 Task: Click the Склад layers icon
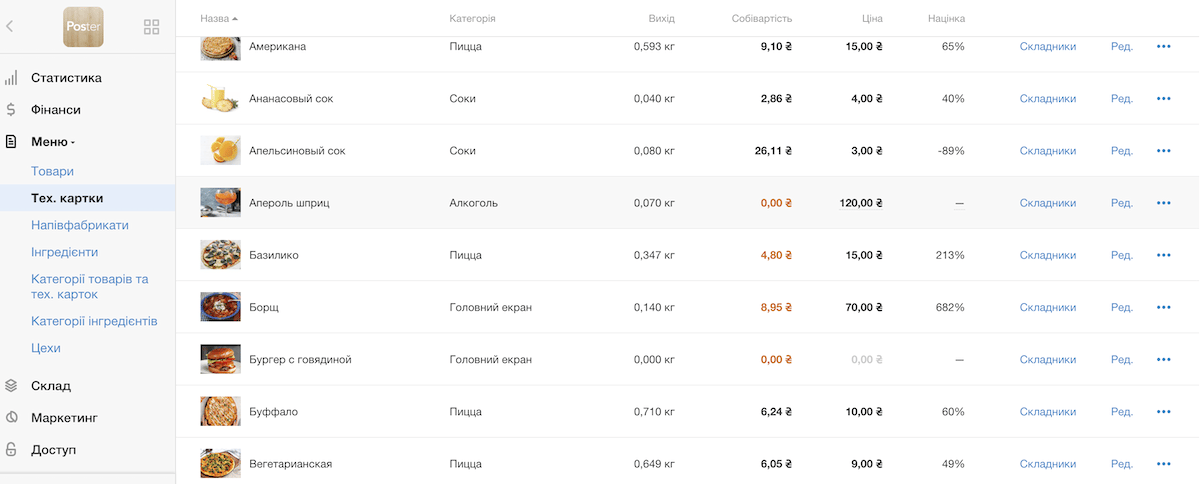pos(11,386)
